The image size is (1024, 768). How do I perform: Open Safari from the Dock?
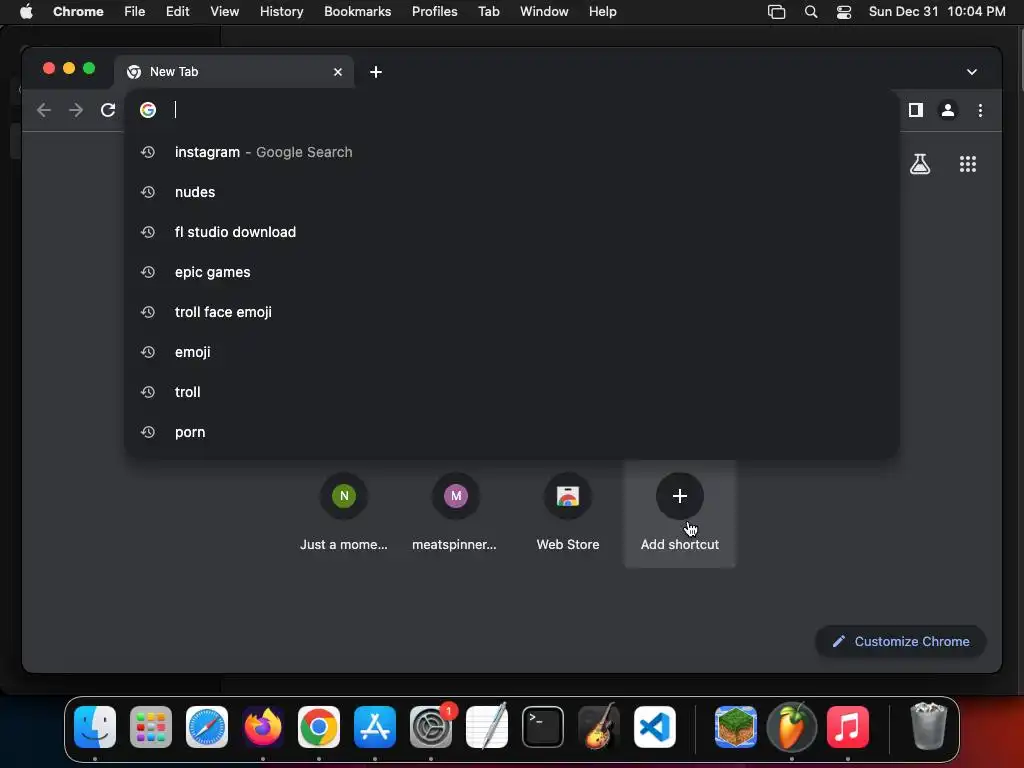click(x=207, y=726)
